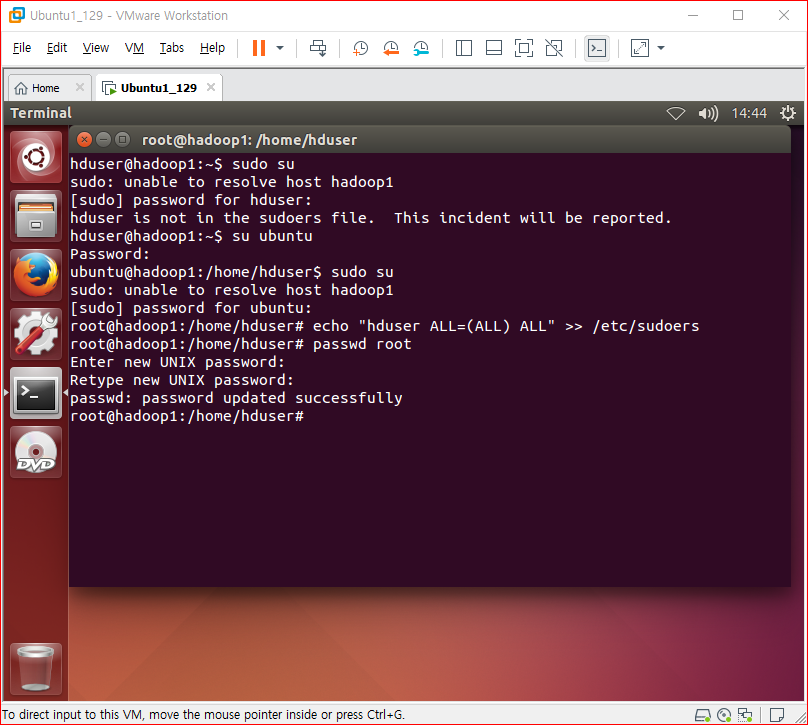Open the Files manager in the launcher
The width and height of the screenshot is (808, 725).
pos(36,216)
